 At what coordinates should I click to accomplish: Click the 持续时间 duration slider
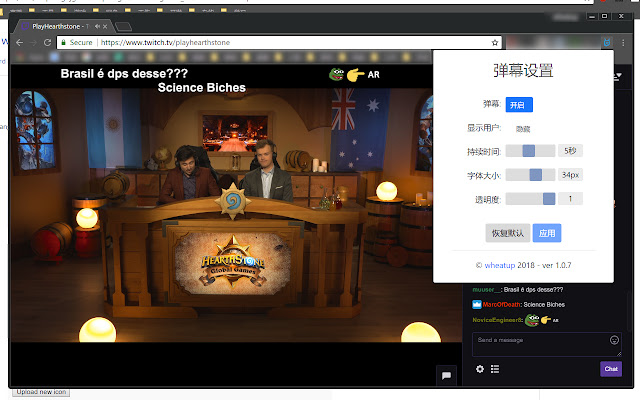click(530, 151)
